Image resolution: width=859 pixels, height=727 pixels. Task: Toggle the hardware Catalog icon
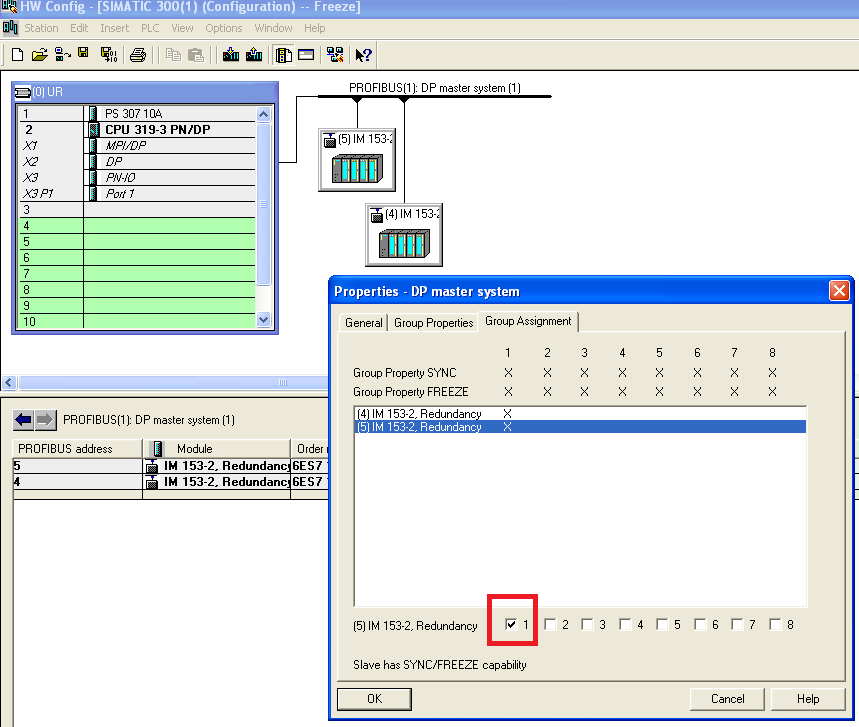click(x=283, y=55)
